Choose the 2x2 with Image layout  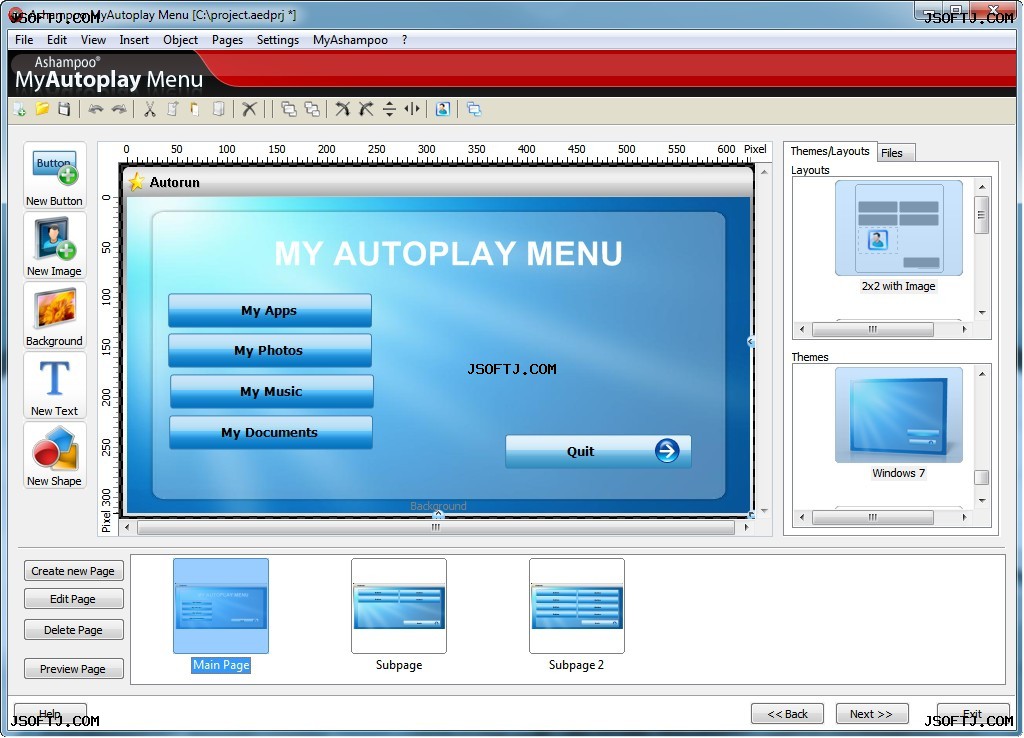pyautogui.click(x=899, y=228)
